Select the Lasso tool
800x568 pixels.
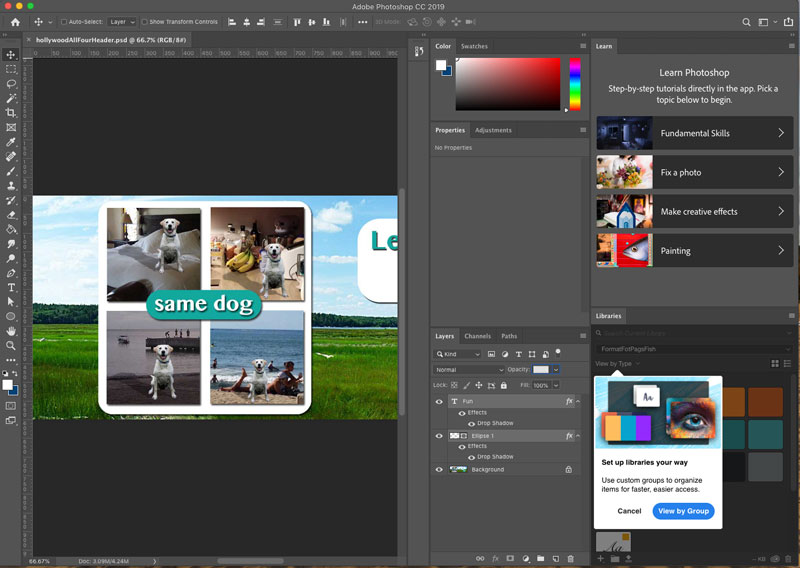[11, 83]
